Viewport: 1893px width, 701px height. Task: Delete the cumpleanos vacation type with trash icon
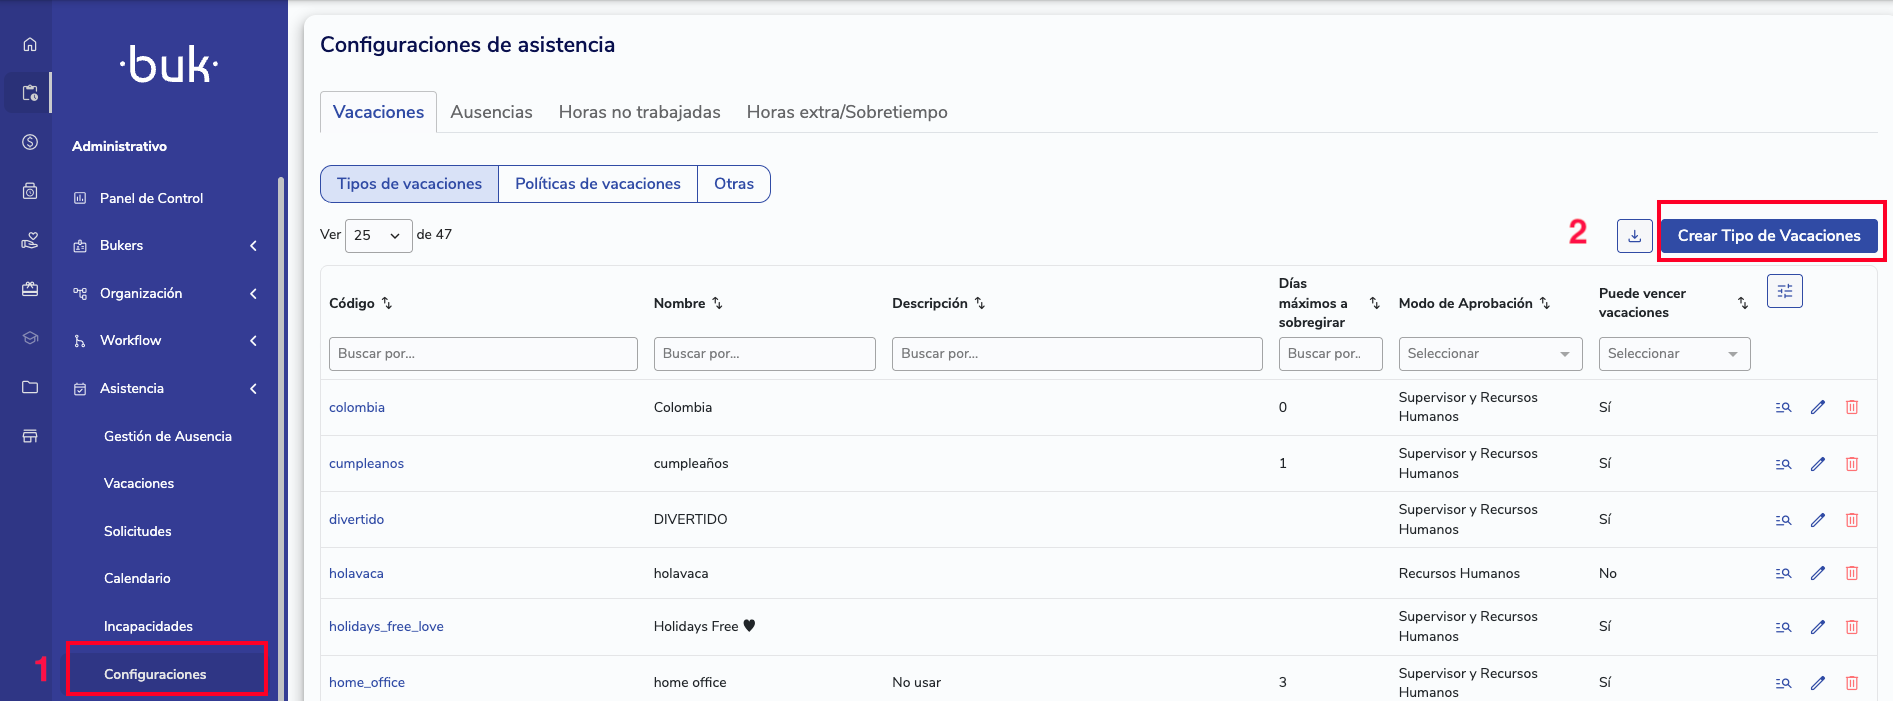tap(1852, 464)
